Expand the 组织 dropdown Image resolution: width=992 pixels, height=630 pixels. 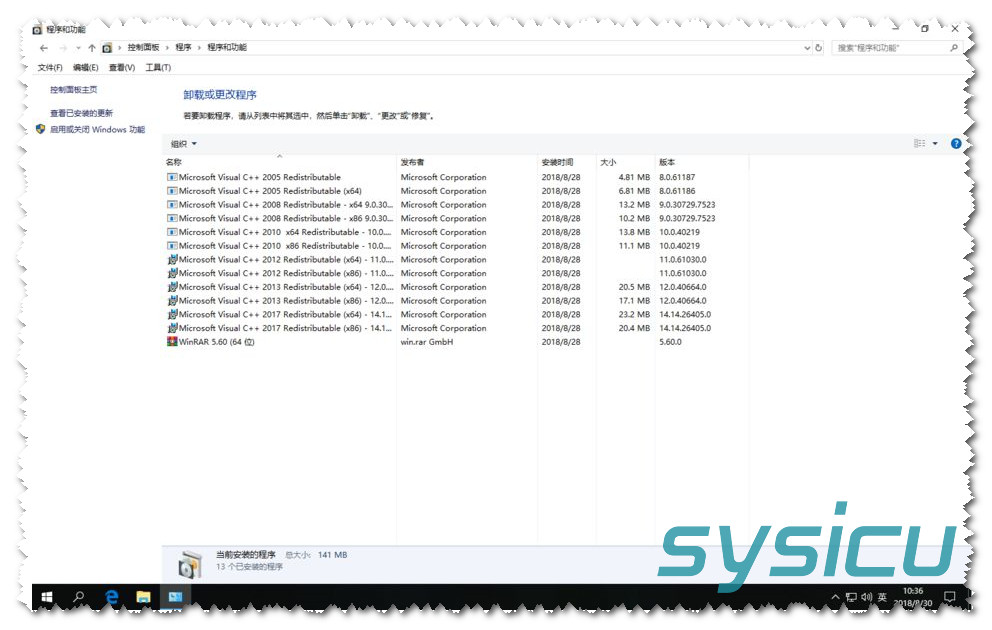point(183,144)
